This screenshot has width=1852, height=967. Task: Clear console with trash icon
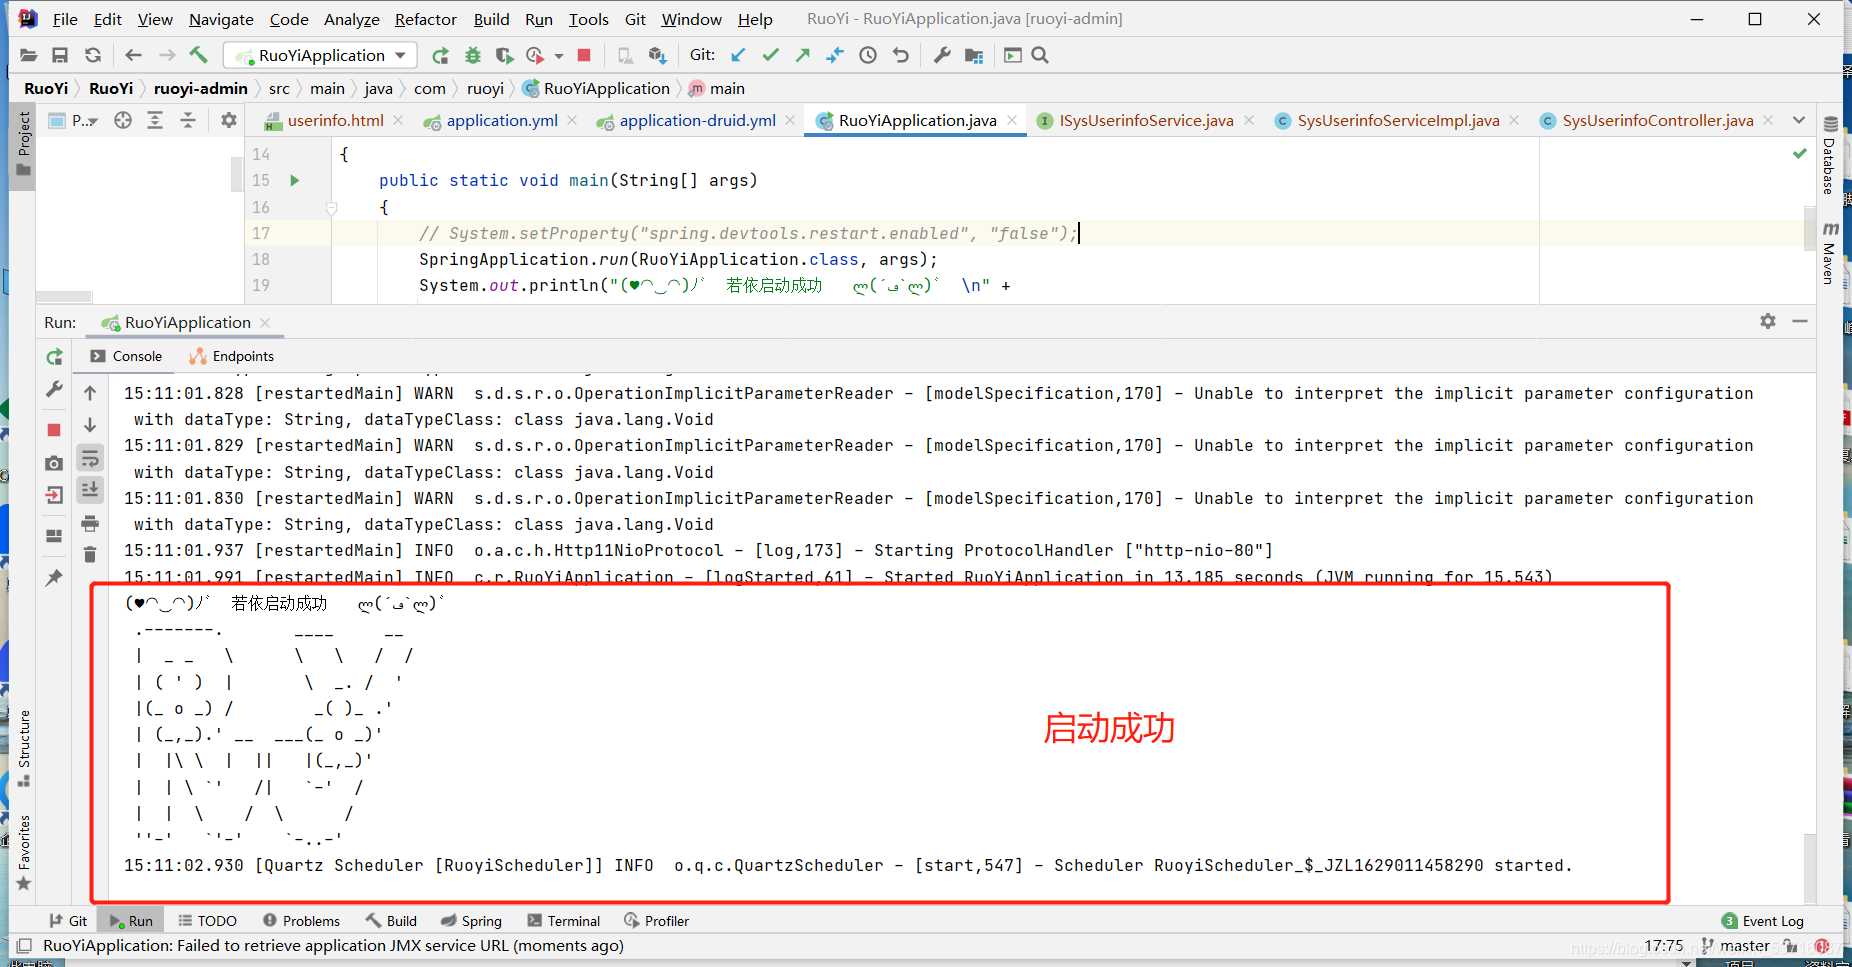click(90, 555)
